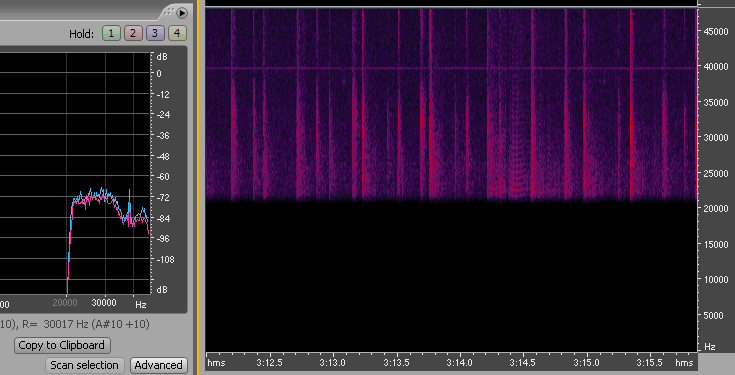Click the 35000 label on spectral frequency ruler

[716, 103]
